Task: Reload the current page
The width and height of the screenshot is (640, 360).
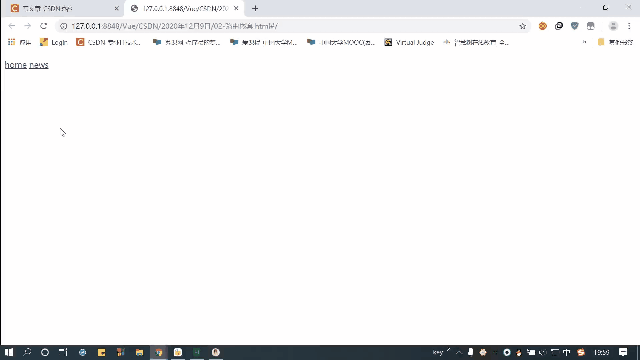Action: 44,26
